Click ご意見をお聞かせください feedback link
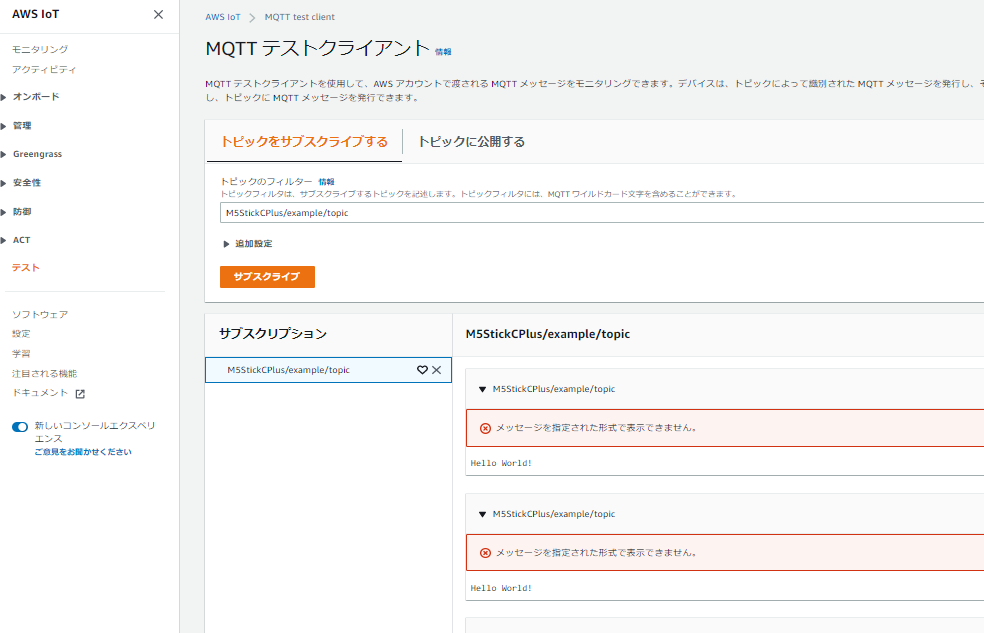984x633 pixels. point(83,452)
